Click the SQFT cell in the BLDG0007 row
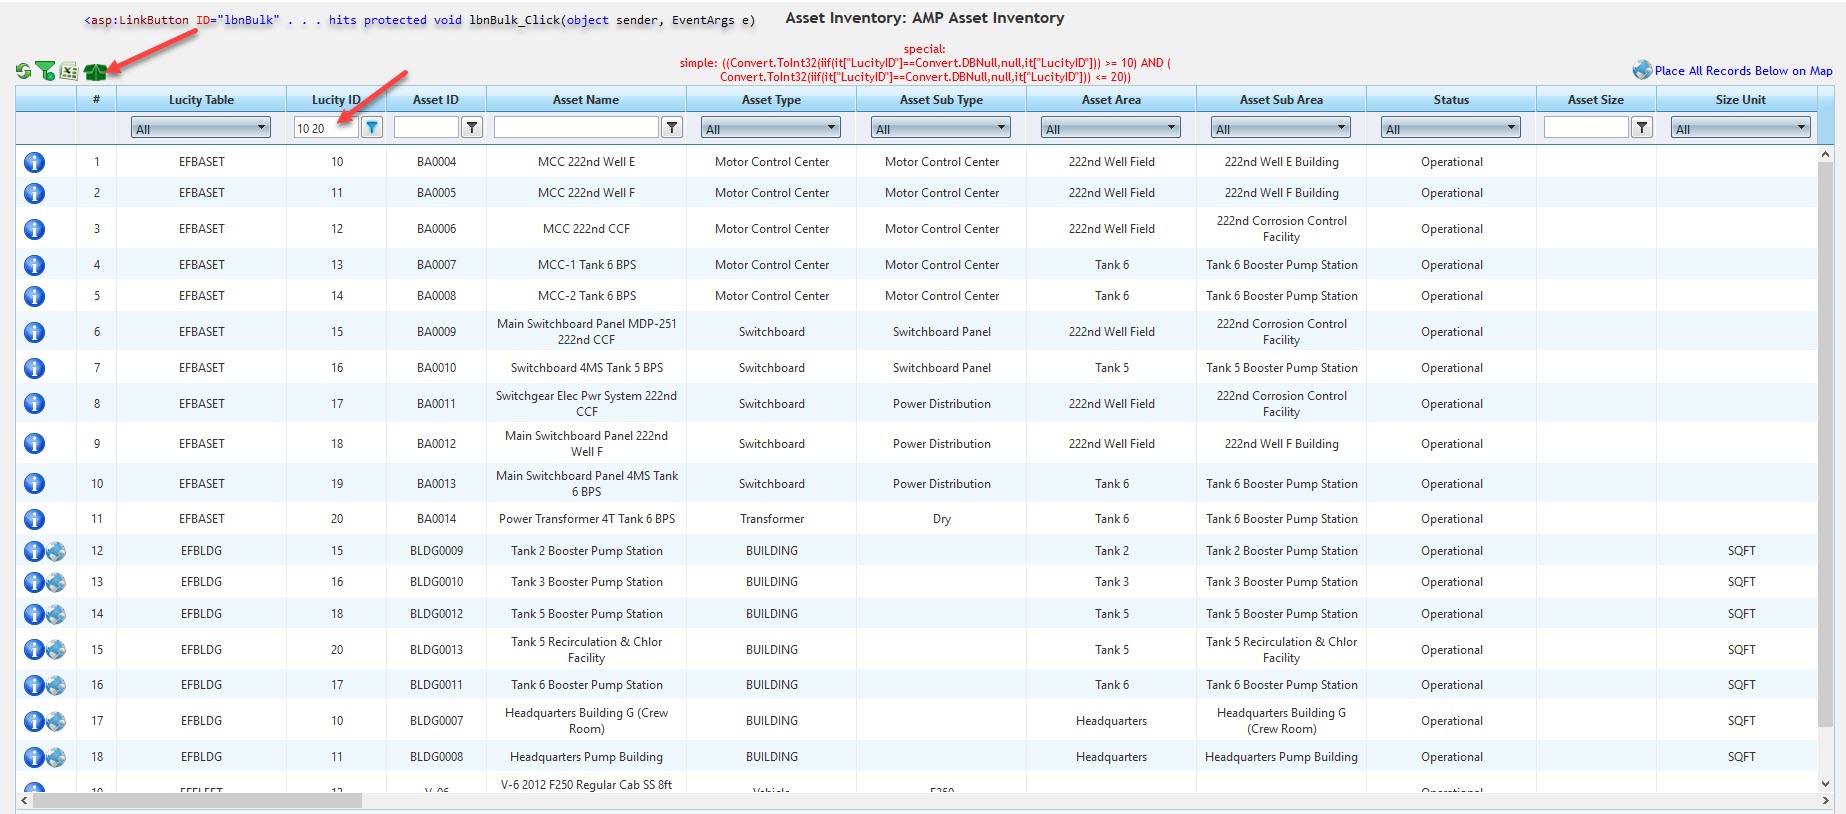 click(1741, 721)
